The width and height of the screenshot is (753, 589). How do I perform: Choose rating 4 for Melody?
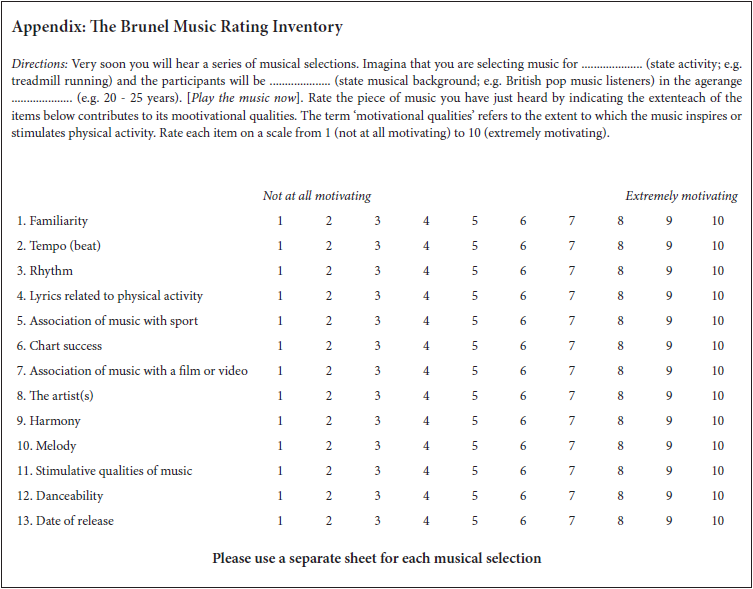coord(426,446)
